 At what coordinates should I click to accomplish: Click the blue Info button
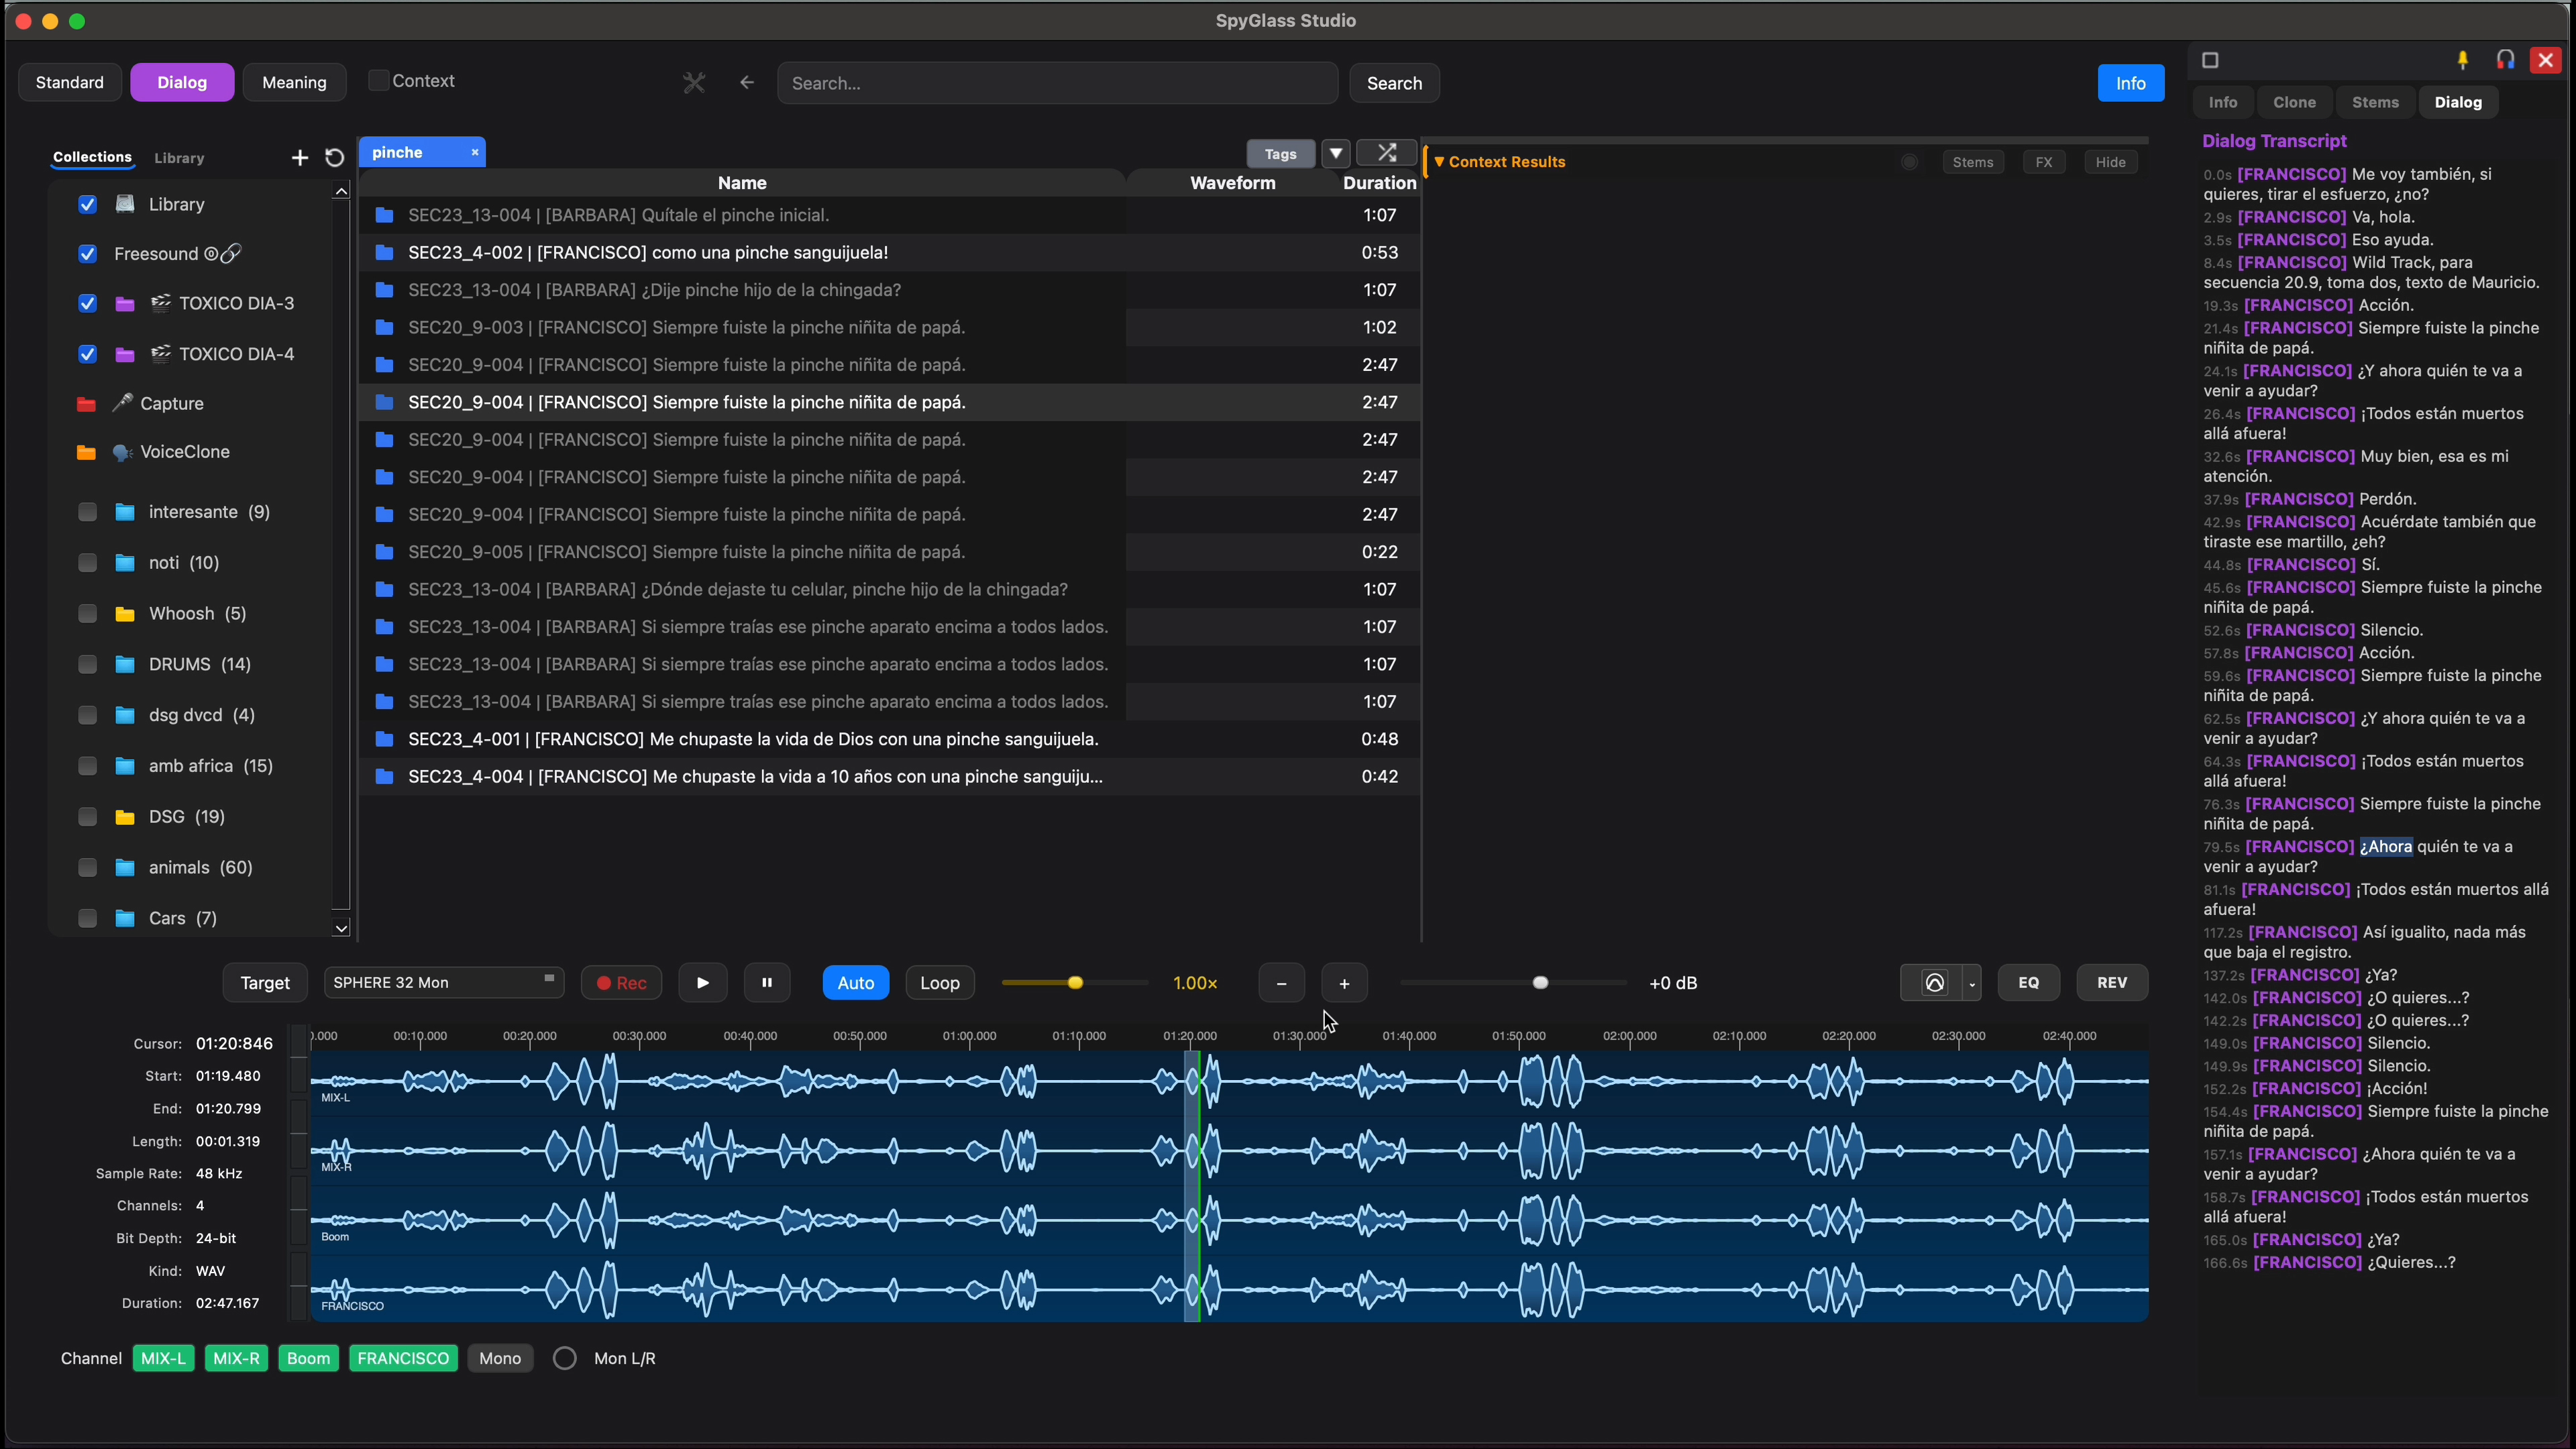coord(2131,83)
